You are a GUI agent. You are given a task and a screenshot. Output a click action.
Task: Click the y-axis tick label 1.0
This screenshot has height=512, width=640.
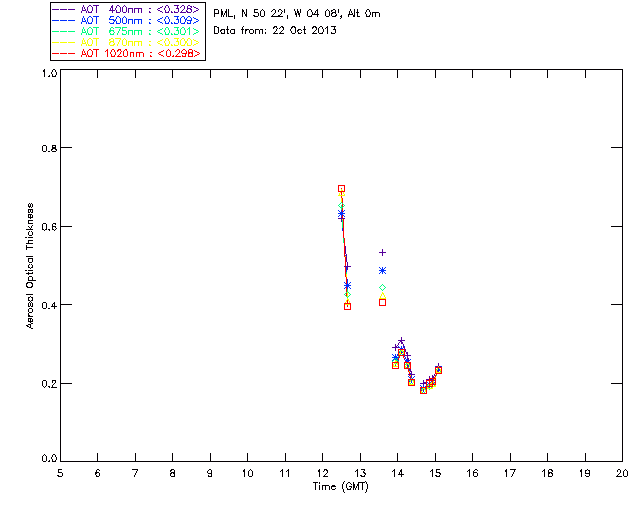point(49,73)
